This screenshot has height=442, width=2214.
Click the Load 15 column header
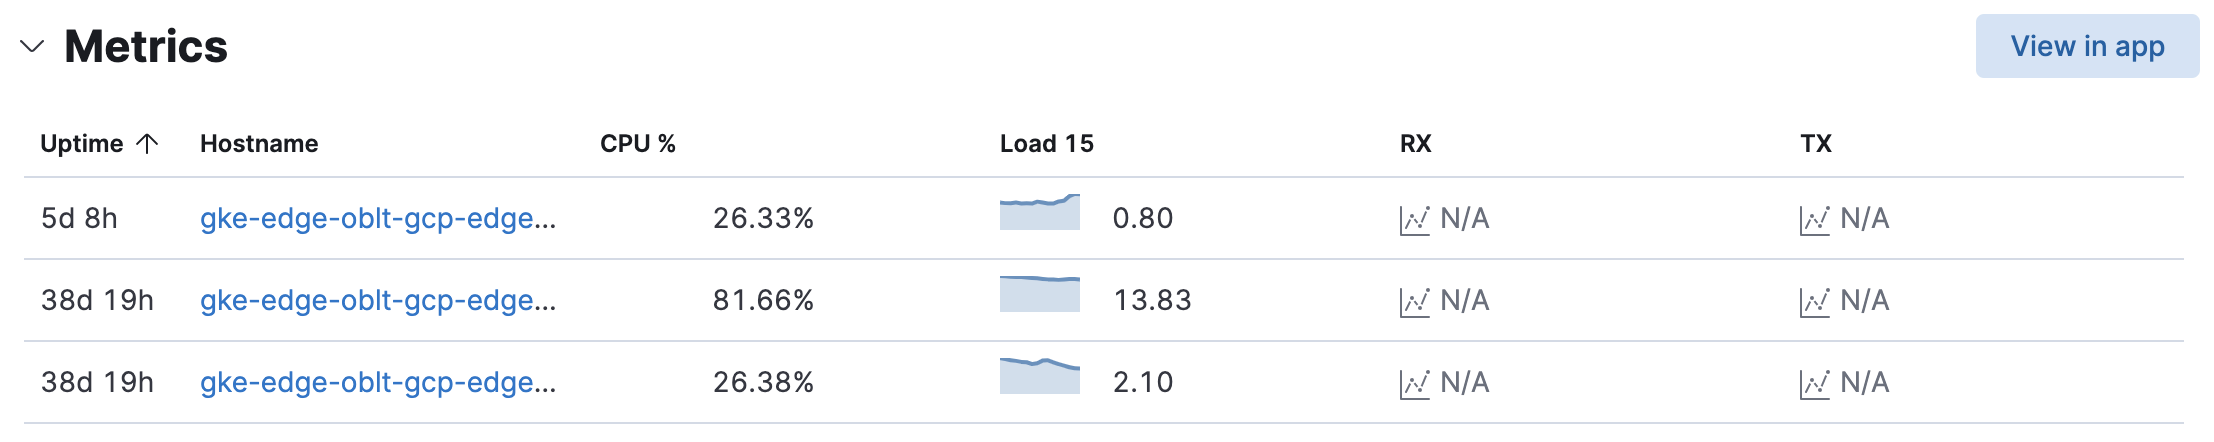point(1046,144)
